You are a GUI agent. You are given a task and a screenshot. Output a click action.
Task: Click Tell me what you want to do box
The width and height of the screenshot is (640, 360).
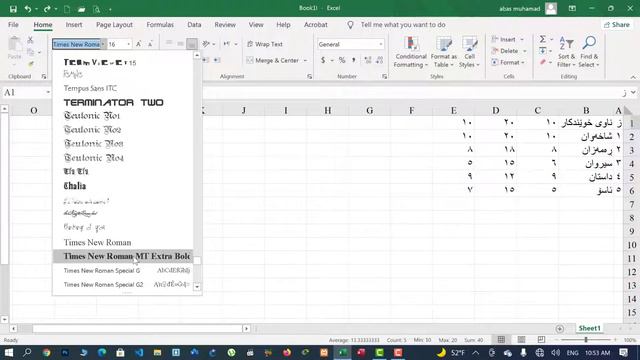coord(402,25)
